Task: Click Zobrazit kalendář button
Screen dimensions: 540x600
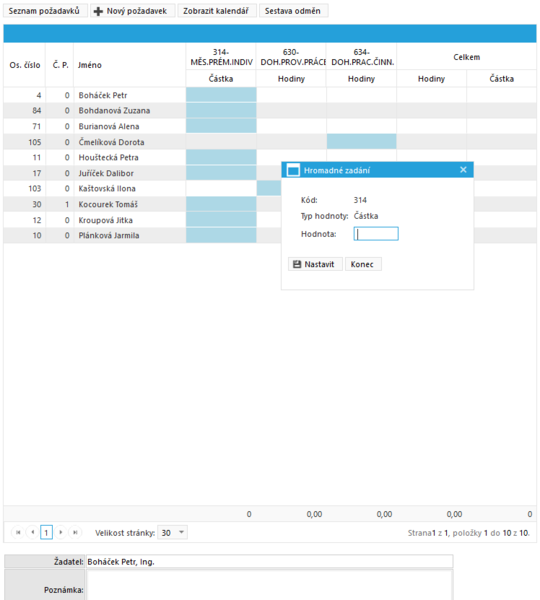Action: [217, 11]
